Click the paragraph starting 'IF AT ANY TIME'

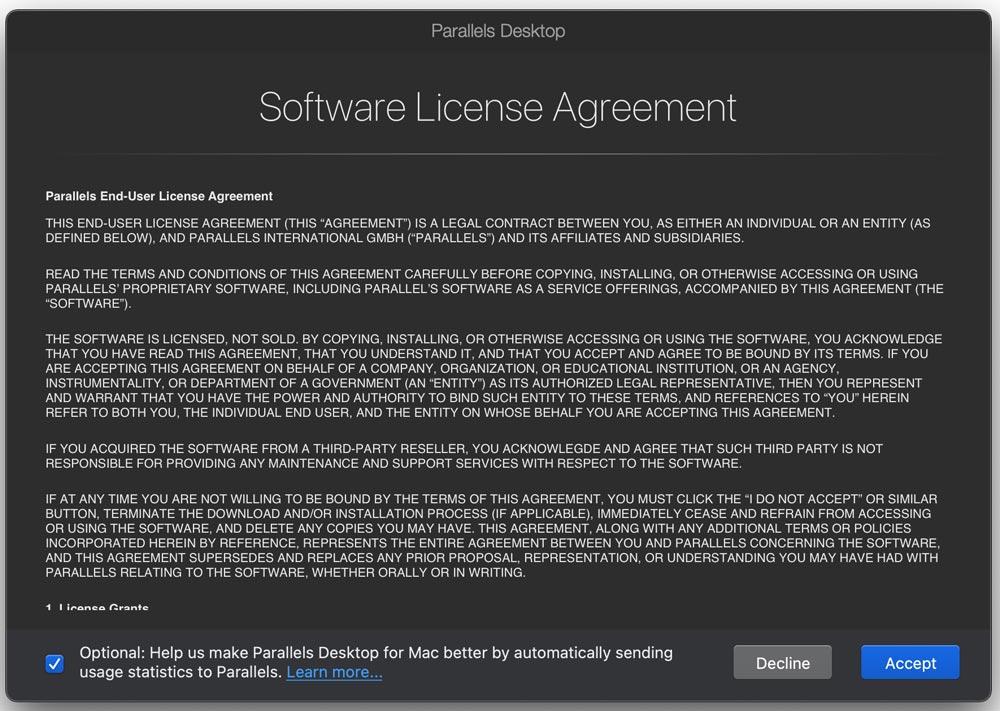point(492,536)
